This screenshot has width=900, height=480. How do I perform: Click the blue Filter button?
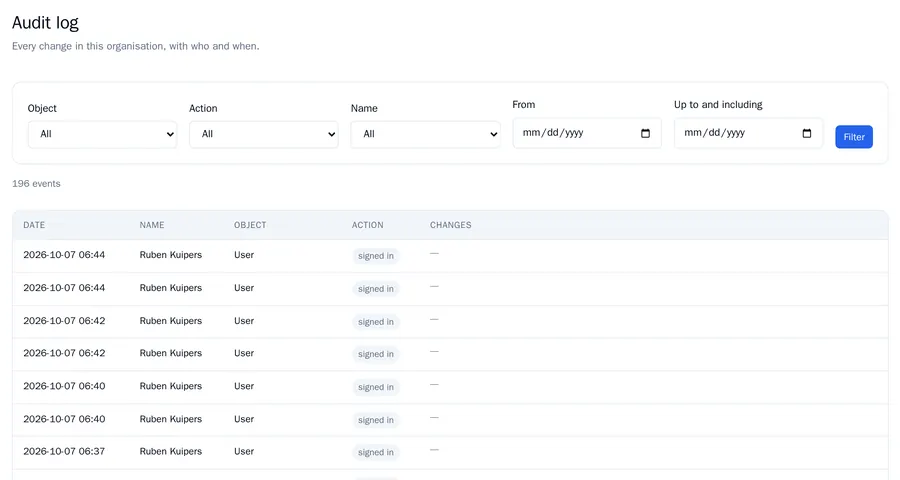854,137
